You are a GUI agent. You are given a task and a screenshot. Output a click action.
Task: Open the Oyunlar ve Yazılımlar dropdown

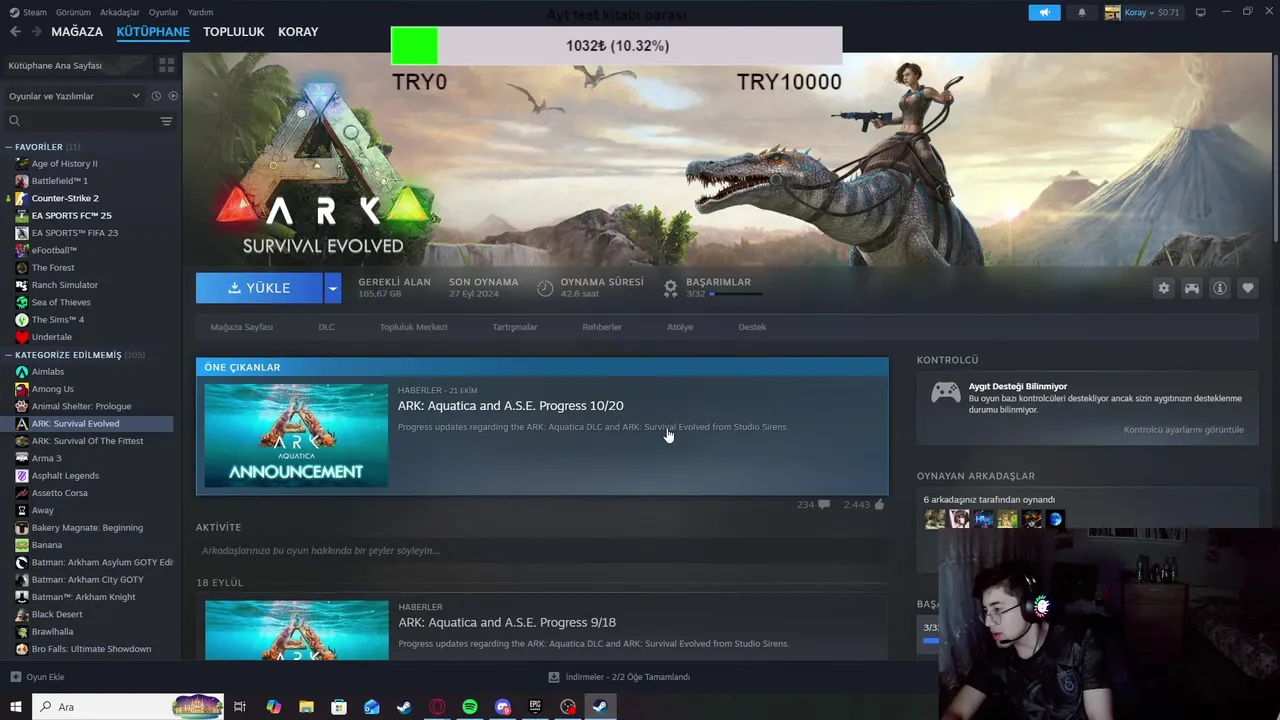point(75,96)
